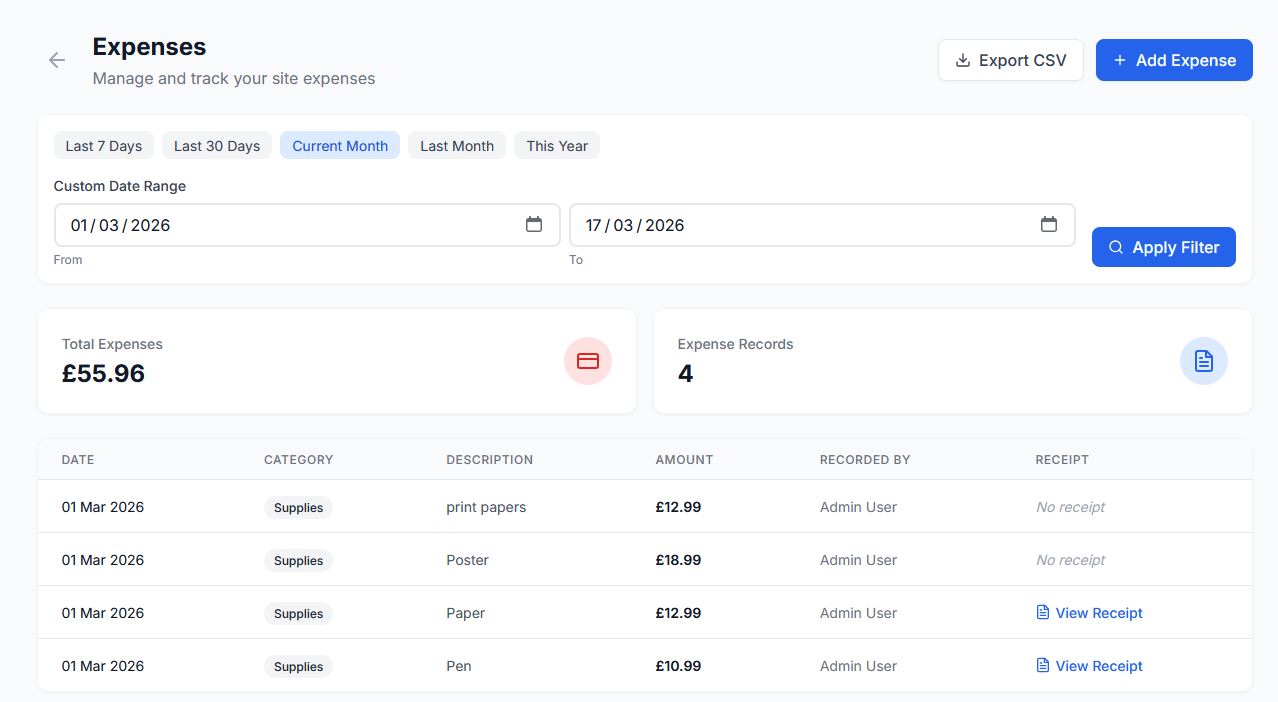Click the back arrow beside Expenses
1278x702 pixels.
point(57,60)
